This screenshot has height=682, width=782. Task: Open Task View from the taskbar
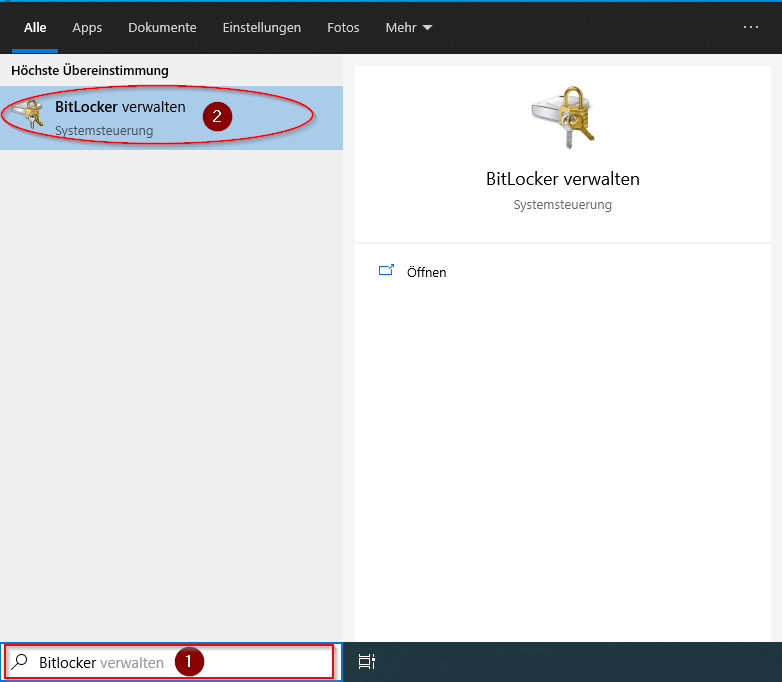[x=367, y=661]
